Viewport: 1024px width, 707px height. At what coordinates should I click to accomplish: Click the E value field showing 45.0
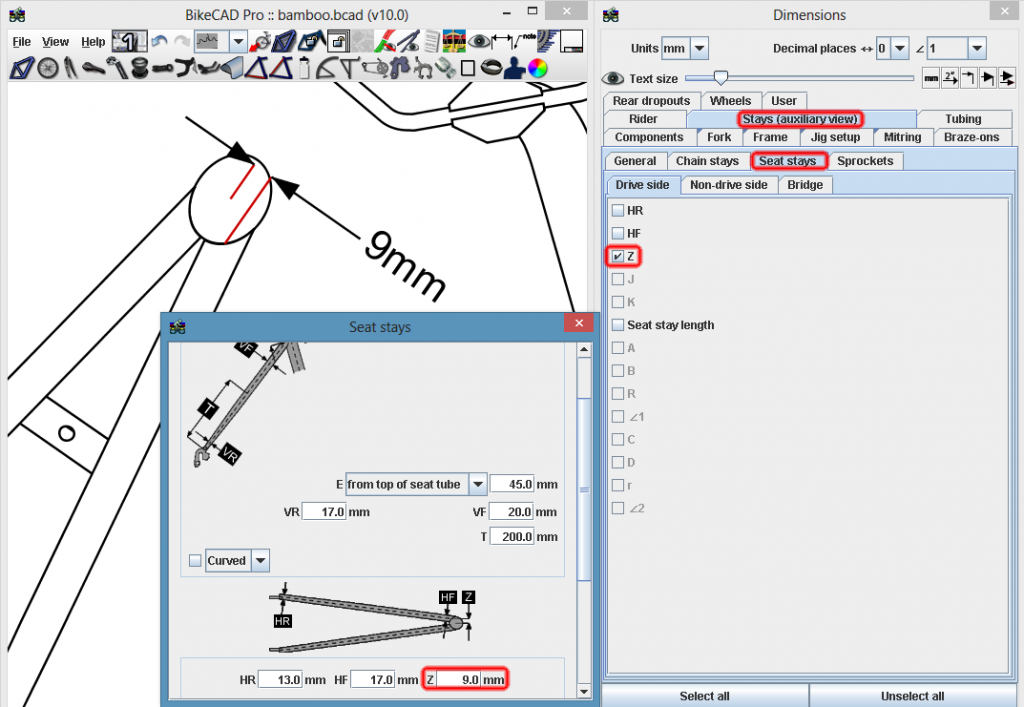tap(512, 484)
